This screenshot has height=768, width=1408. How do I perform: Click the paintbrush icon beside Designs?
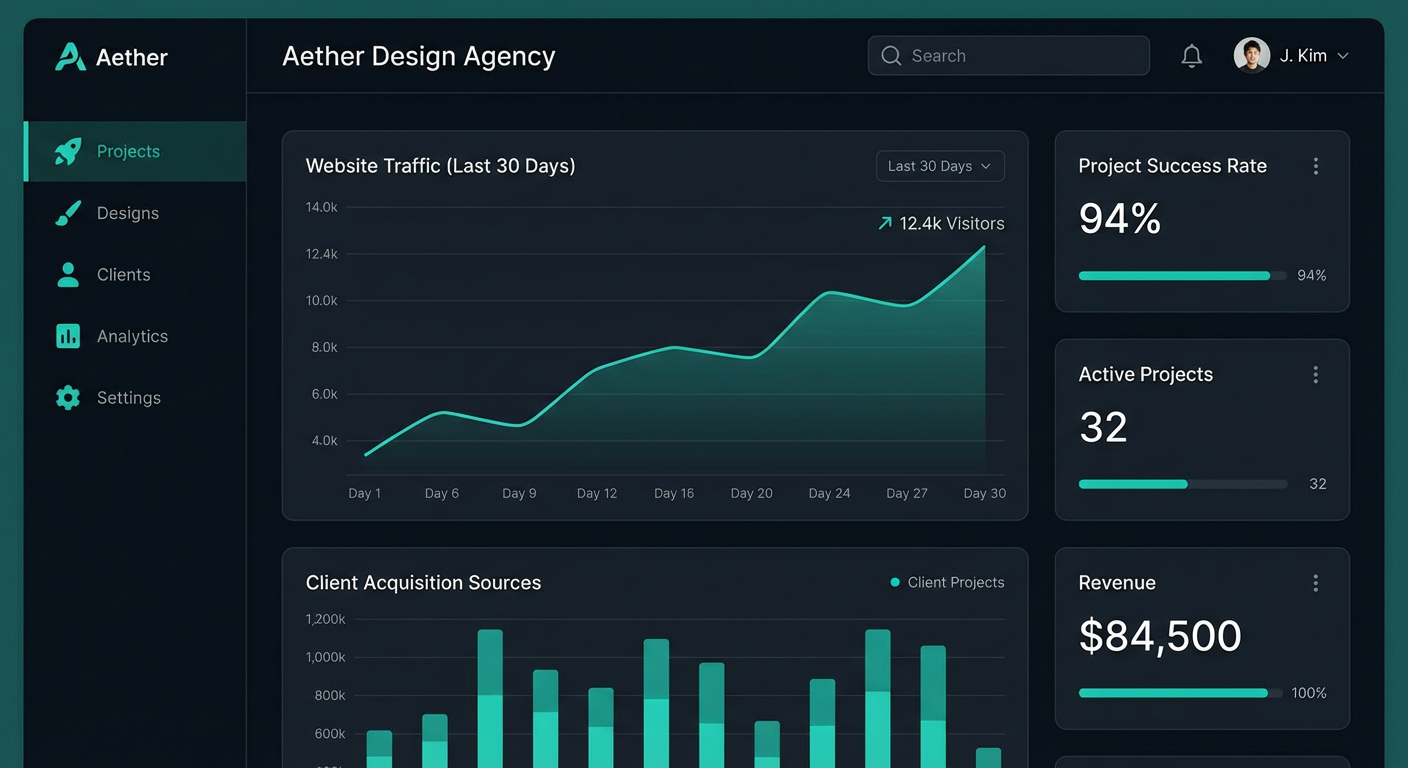68,213
